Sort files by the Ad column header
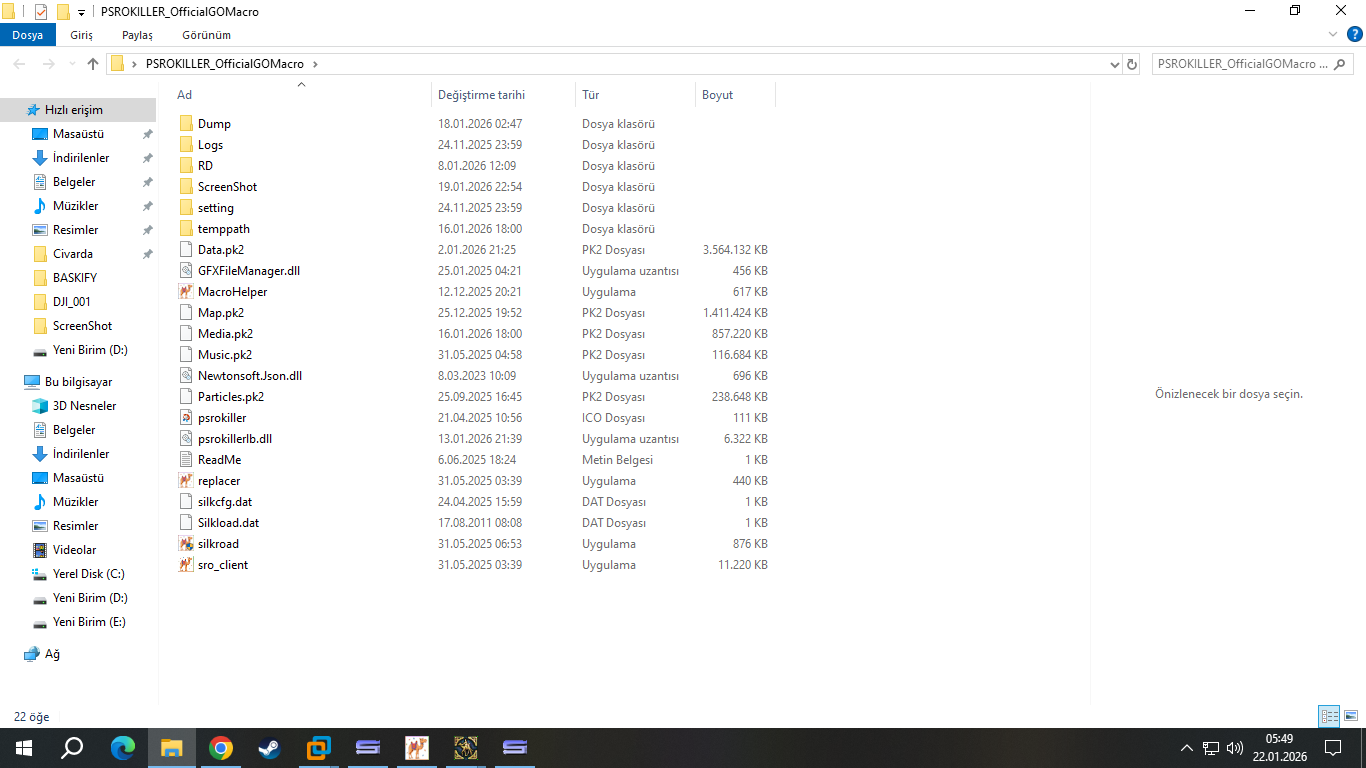Viewport: 1366px width, 768px height. (x=300, y=95)
